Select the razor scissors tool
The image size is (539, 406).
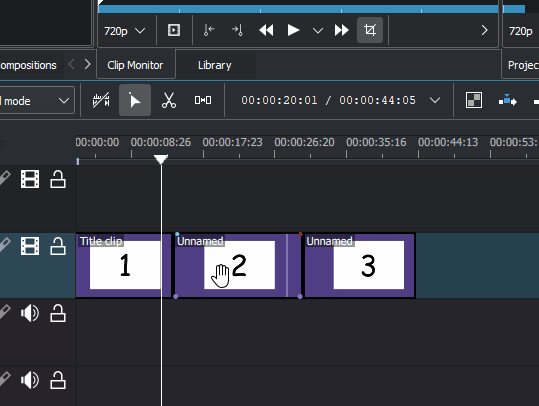pos(169,100)
